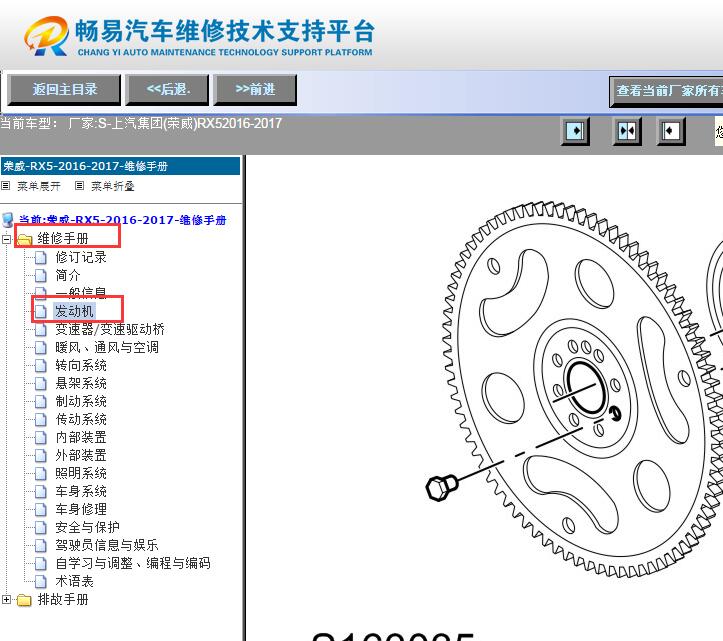Open the 车身系统 tree item

[81, 491]
